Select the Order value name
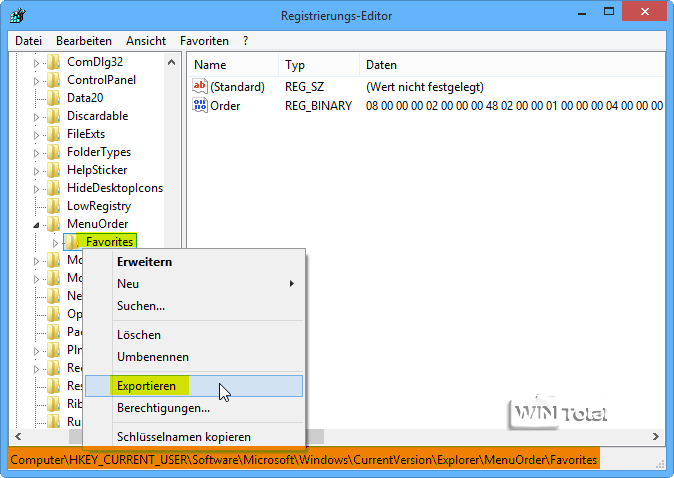The image size is (674, 478). click(225, 106)
